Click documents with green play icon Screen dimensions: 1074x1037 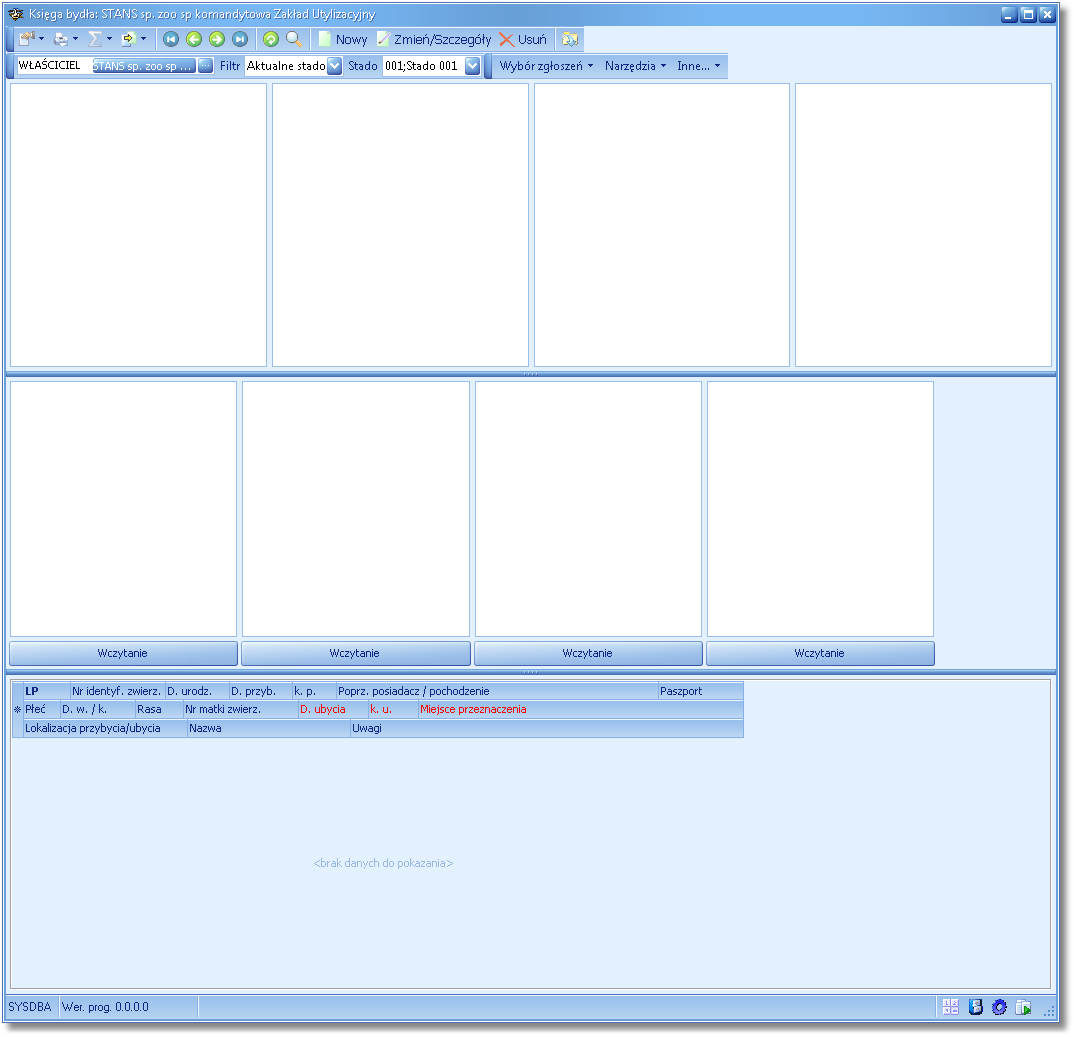tap(1023, 1007)
